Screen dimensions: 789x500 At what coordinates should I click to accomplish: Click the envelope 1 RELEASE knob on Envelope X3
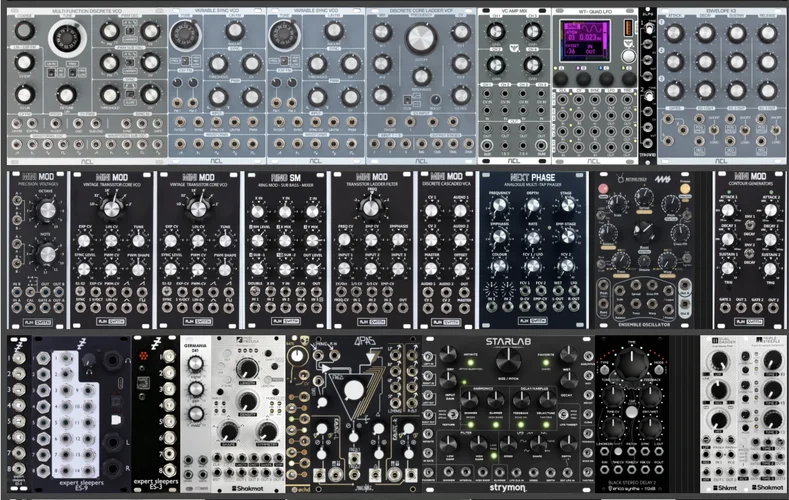pos(767,33)
